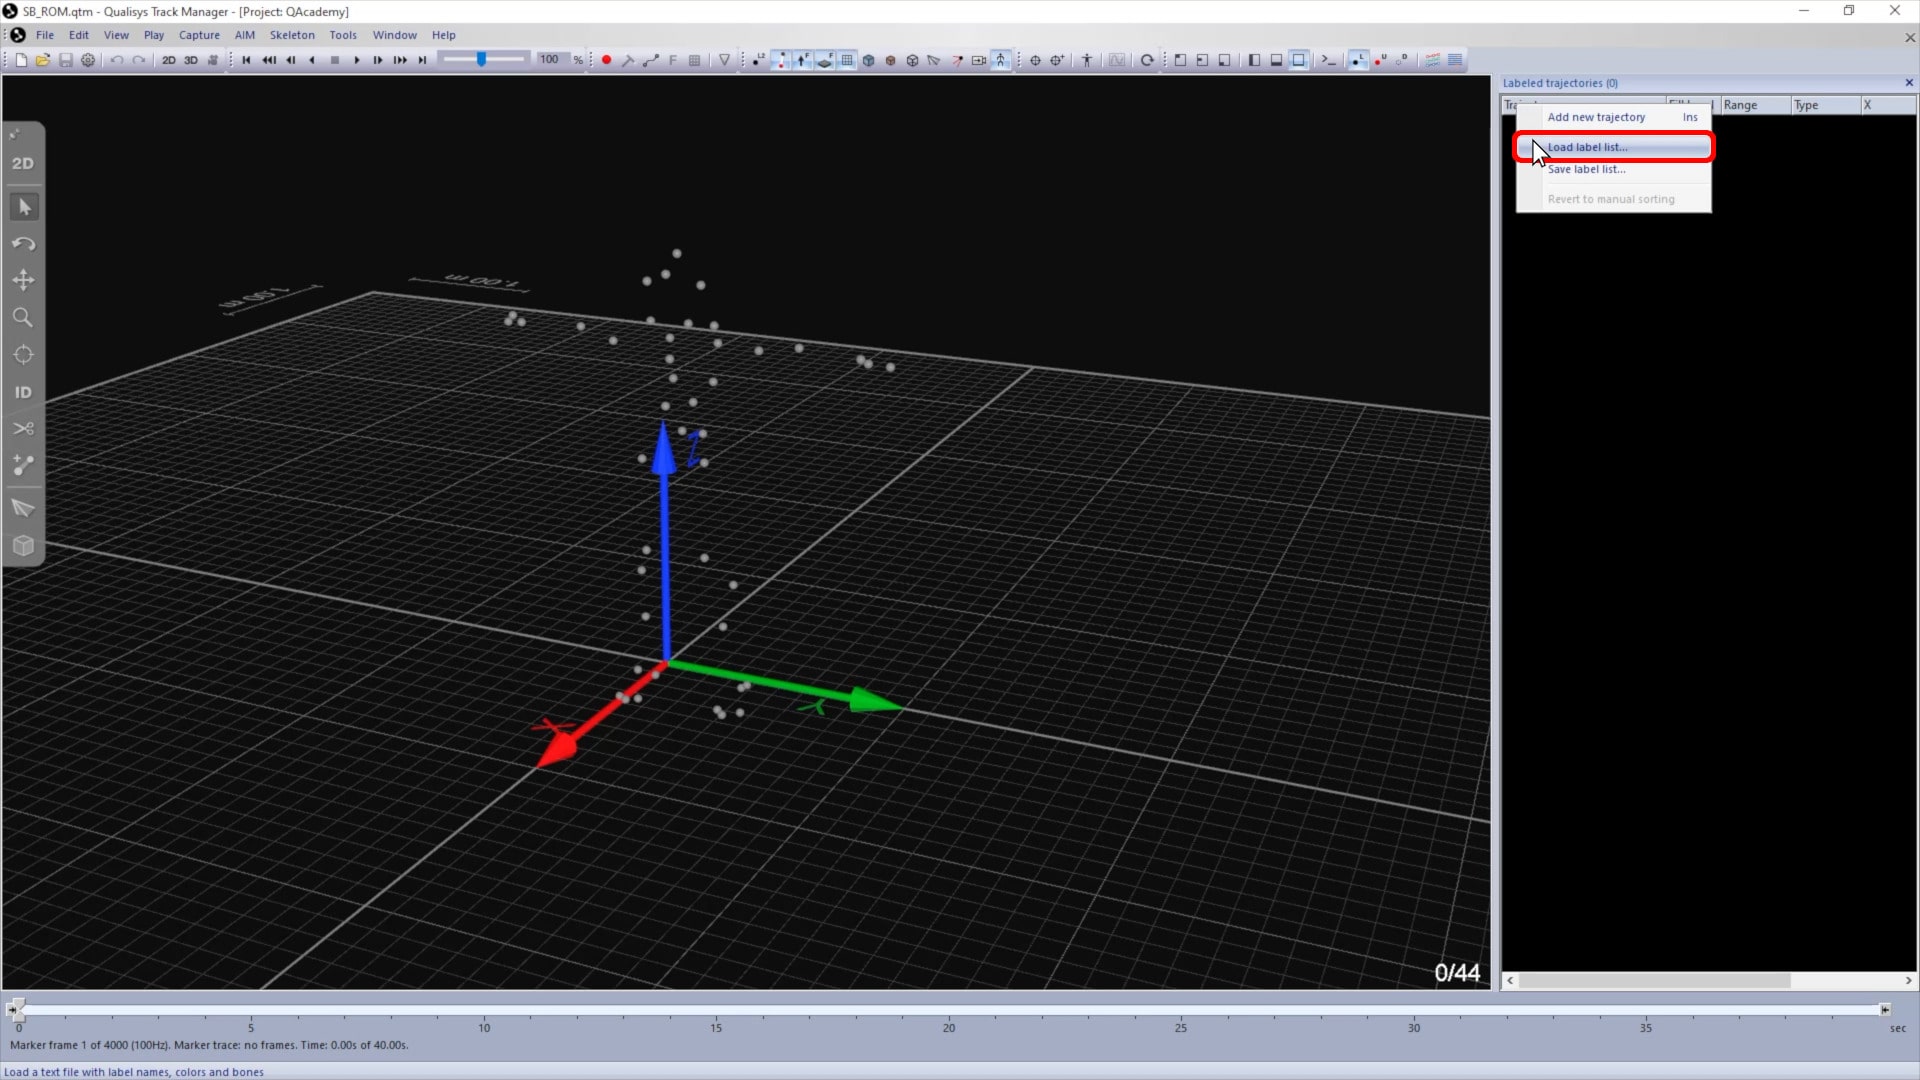Click the timeline at the 20 second mark
This screenshot has width=1920, height=1080.
pyautogui.click(x=948, y=1011)
